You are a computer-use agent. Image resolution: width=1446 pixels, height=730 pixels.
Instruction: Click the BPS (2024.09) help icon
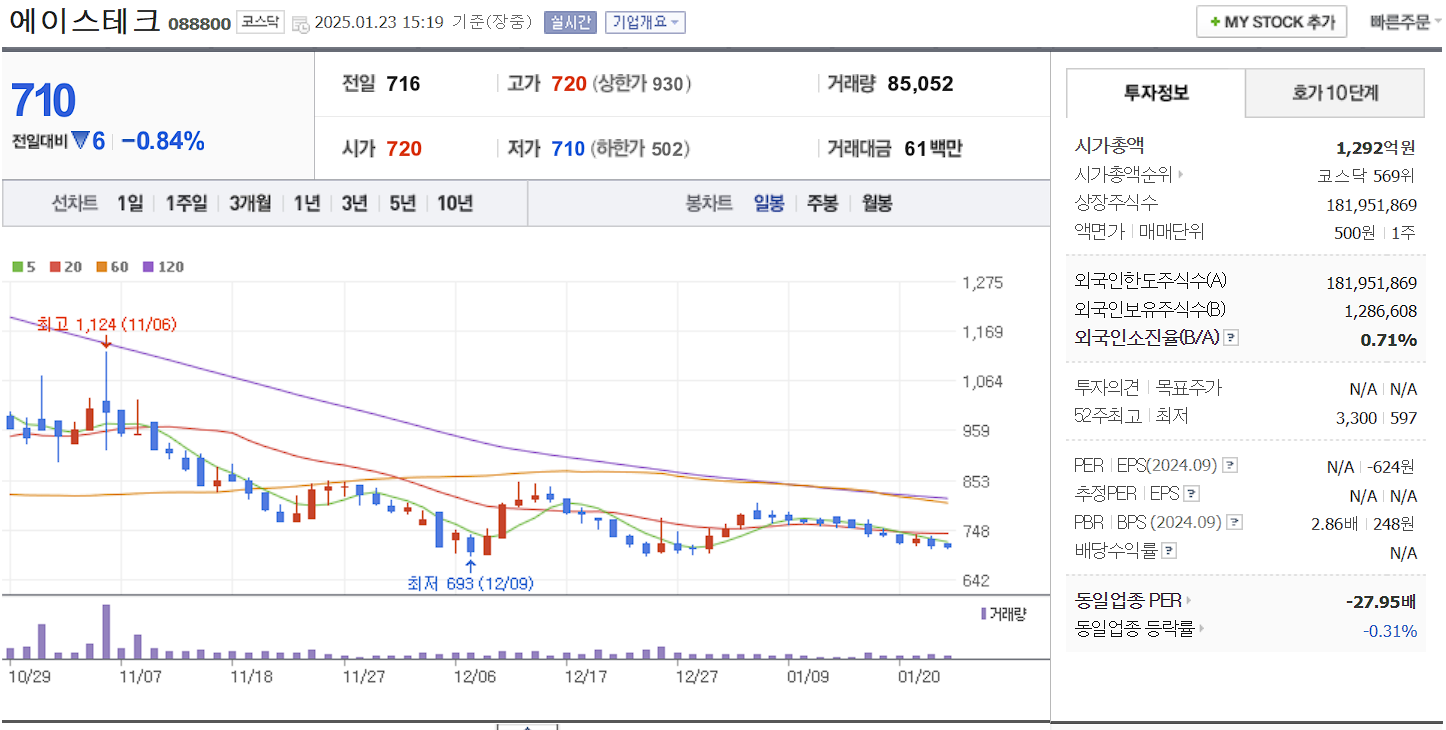point(1237,521)
